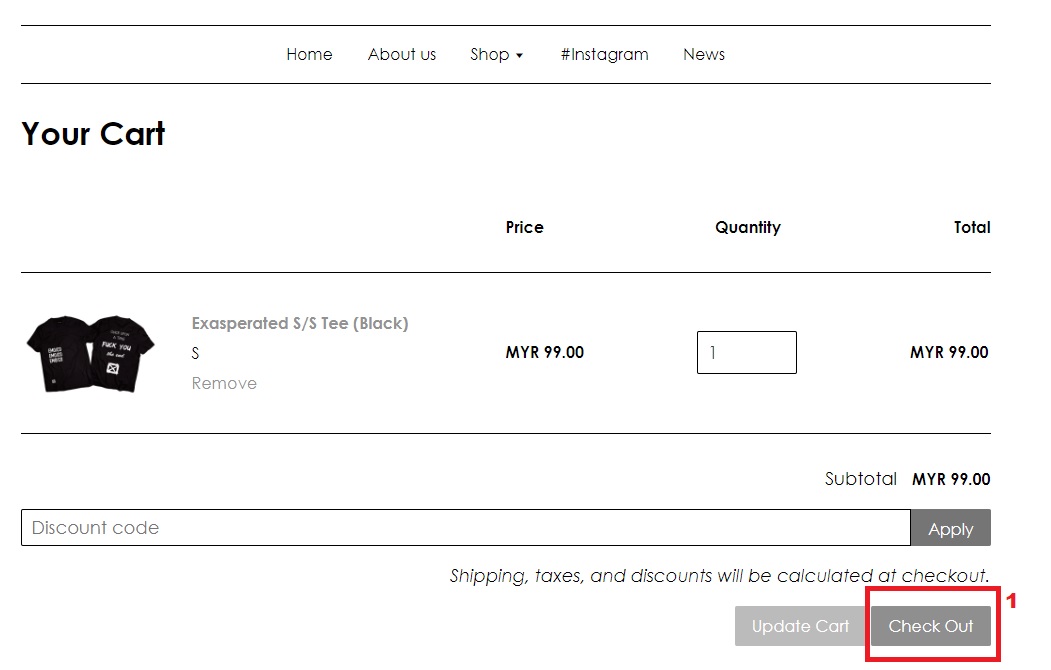This screenshot has height=670, width=1051.
Task: Click the Quantity column header
Action: (x=748, y=228)
